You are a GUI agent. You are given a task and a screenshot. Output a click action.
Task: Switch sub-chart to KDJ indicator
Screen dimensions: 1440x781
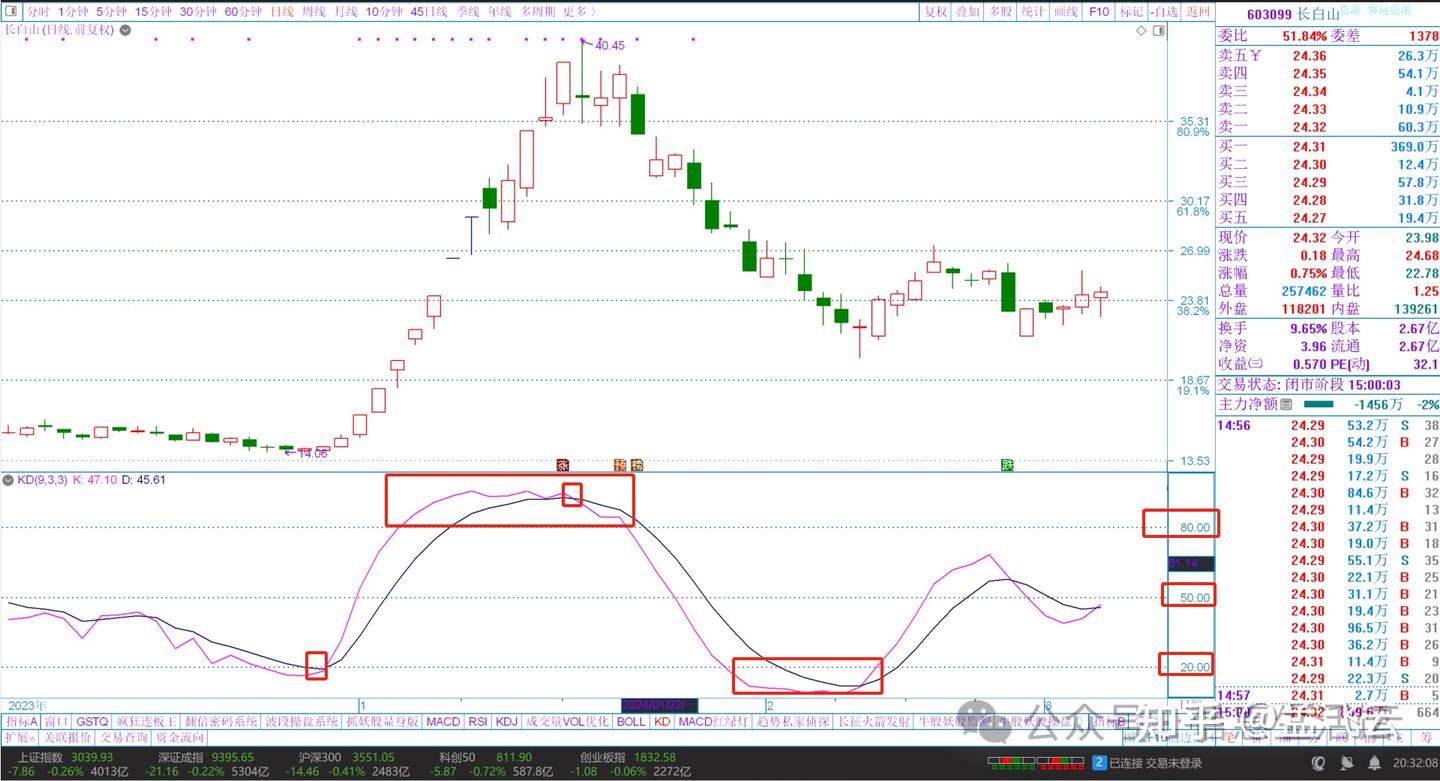507,721
